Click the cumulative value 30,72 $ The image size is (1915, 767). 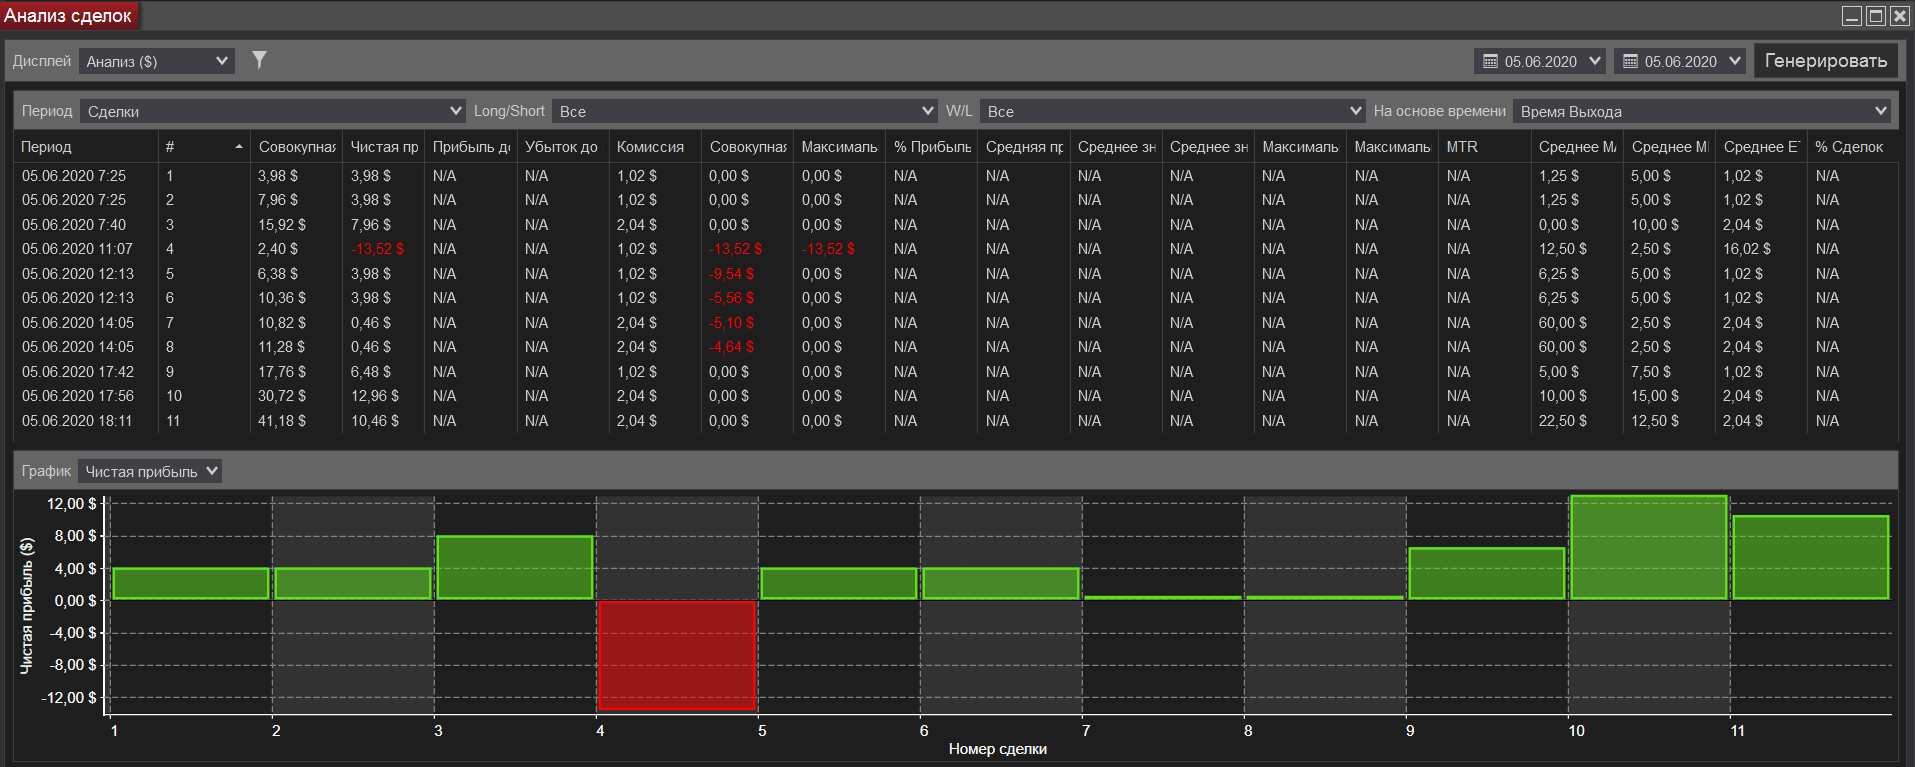tap(282, 396)
